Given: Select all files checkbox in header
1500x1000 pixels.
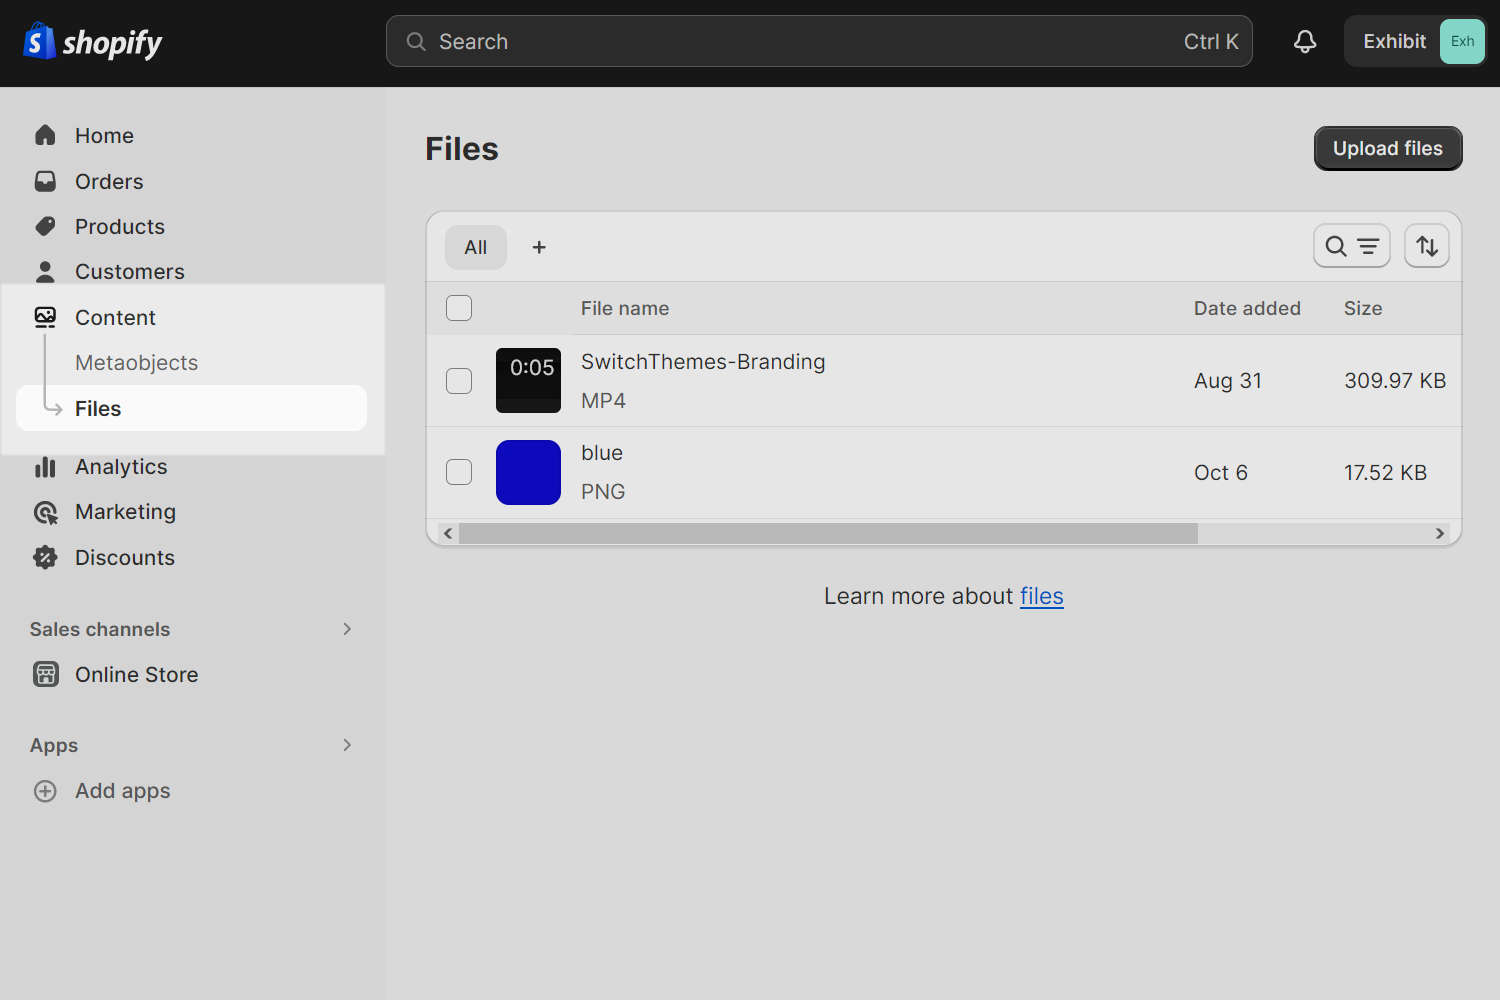Looking at the screenshot, I should (x=459, y=308).
